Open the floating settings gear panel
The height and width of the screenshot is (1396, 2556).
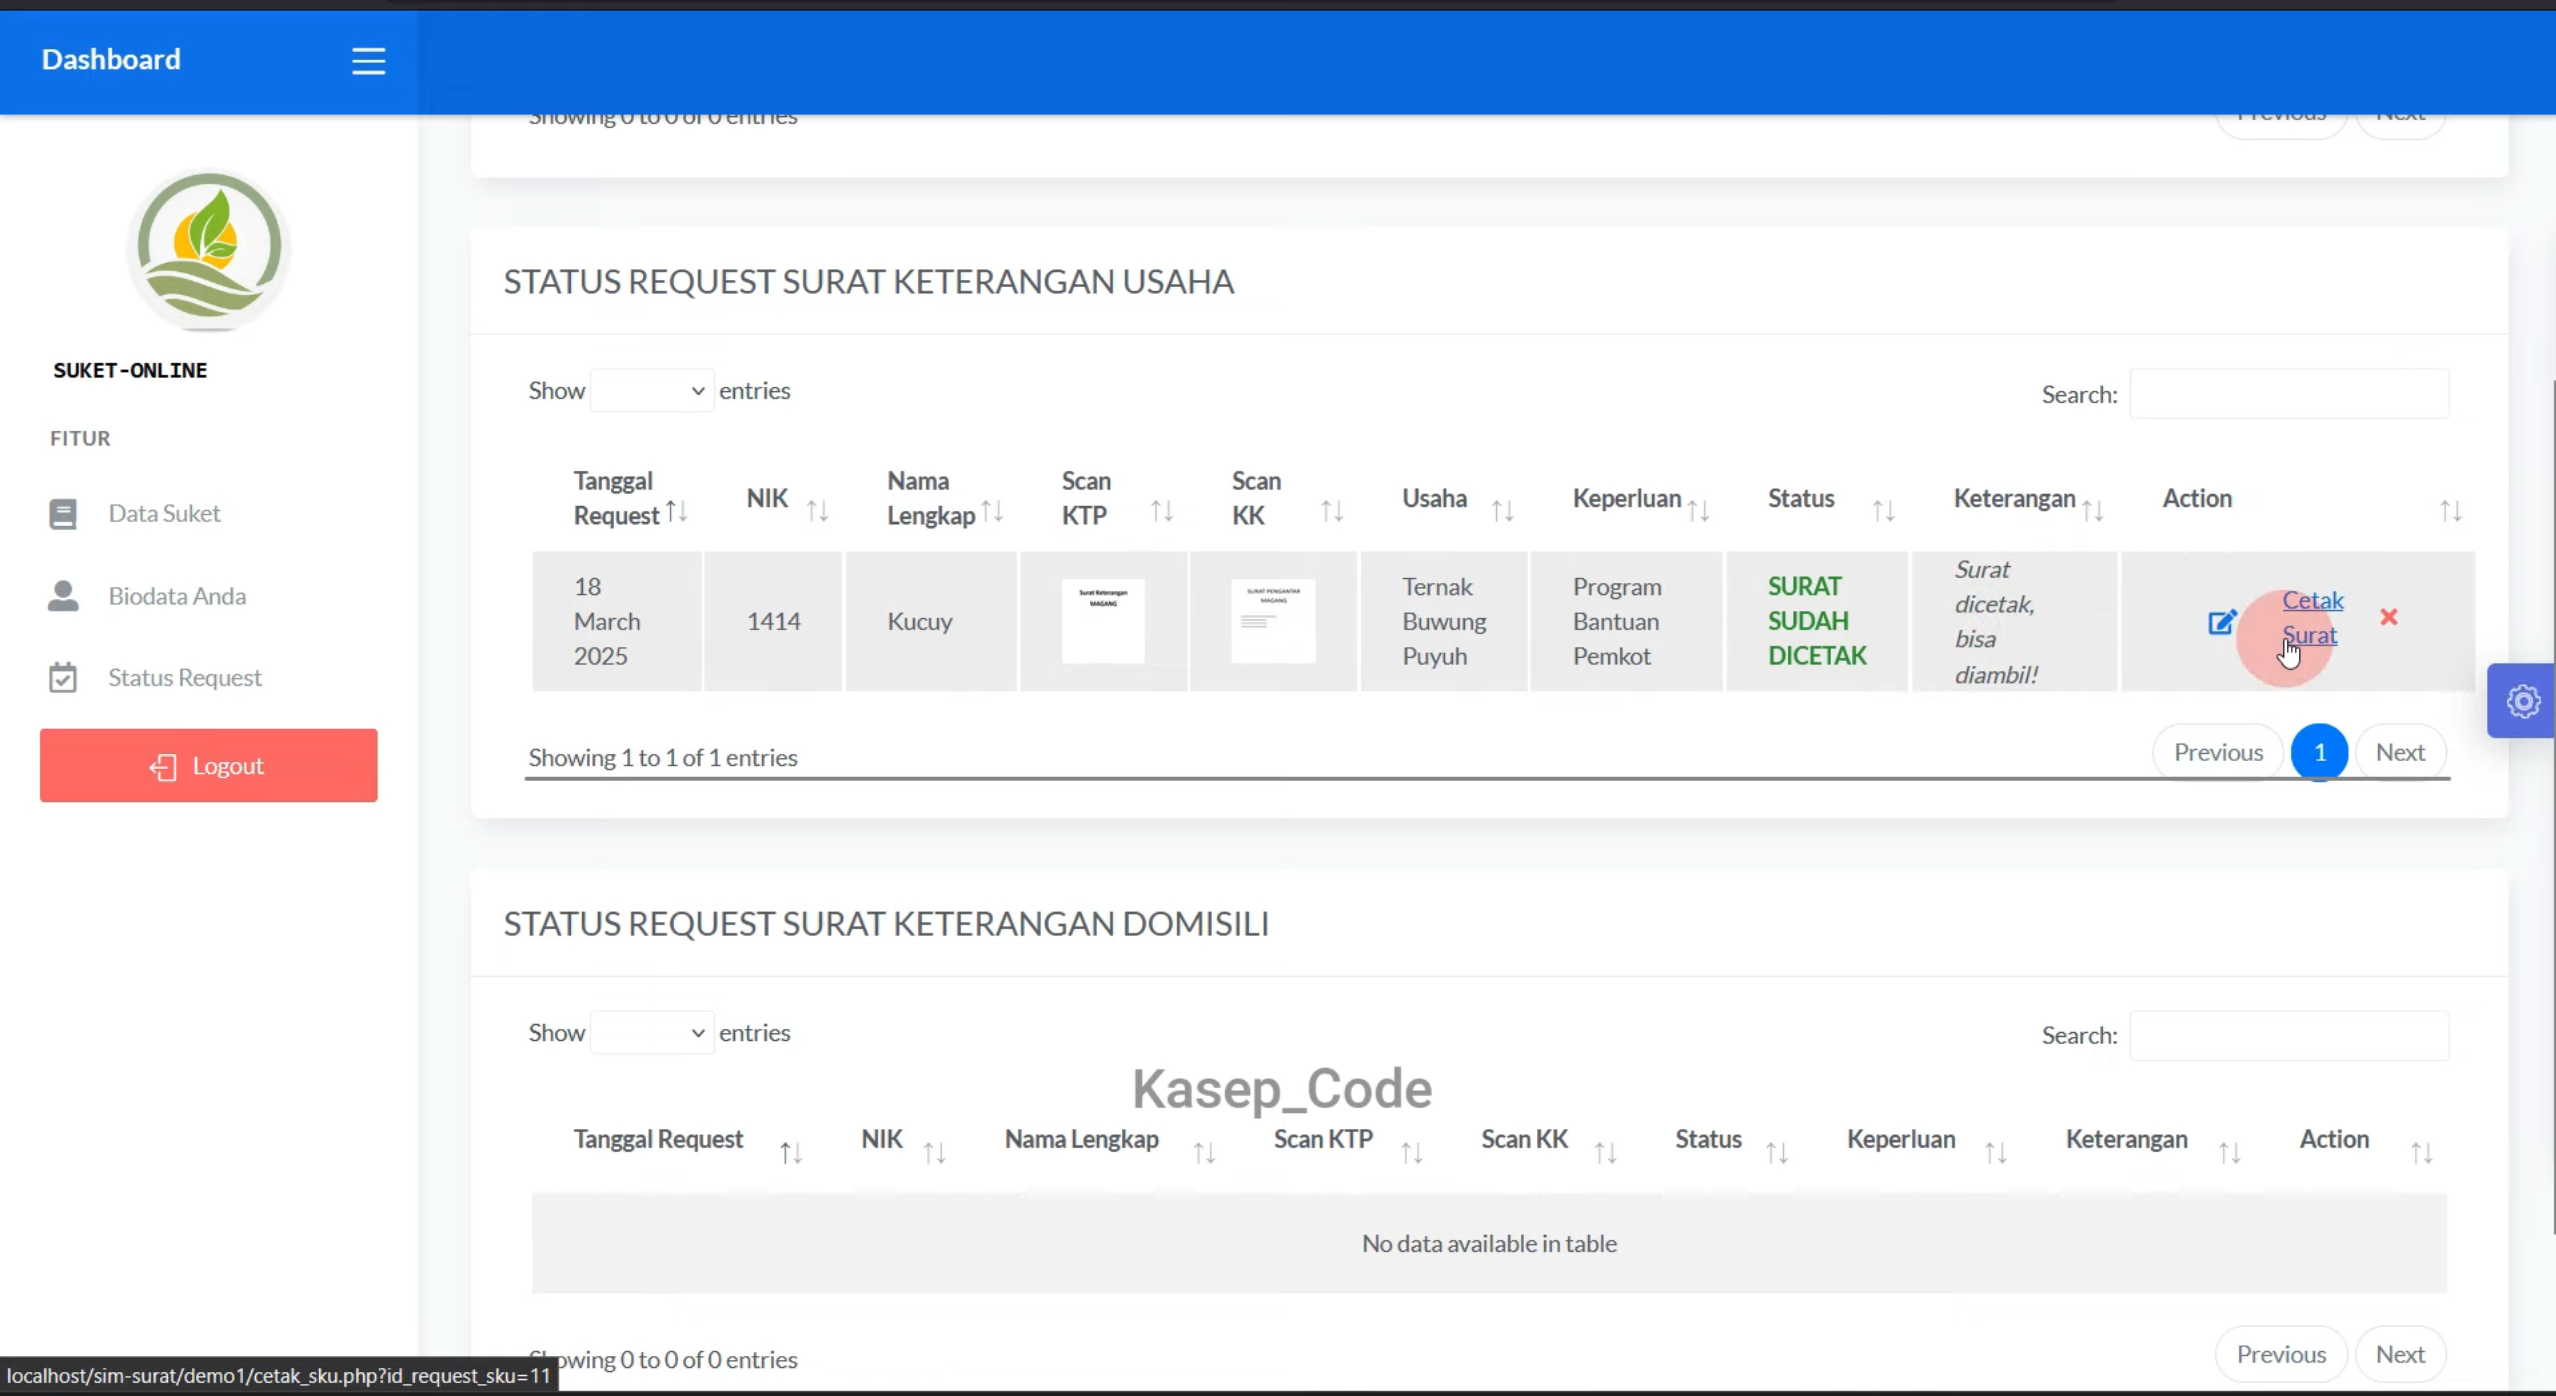pos(2523,701)
